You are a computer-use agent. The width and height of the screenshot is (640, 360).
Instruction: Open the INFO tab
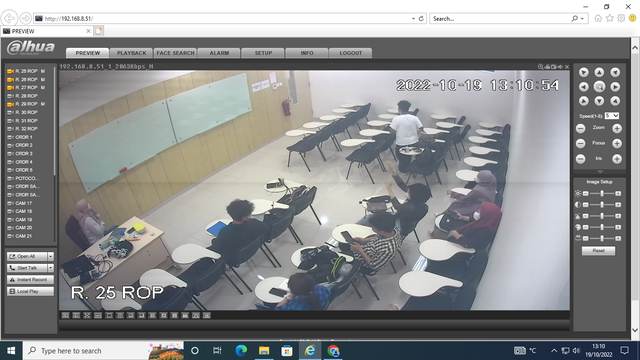tap(307, 53)
